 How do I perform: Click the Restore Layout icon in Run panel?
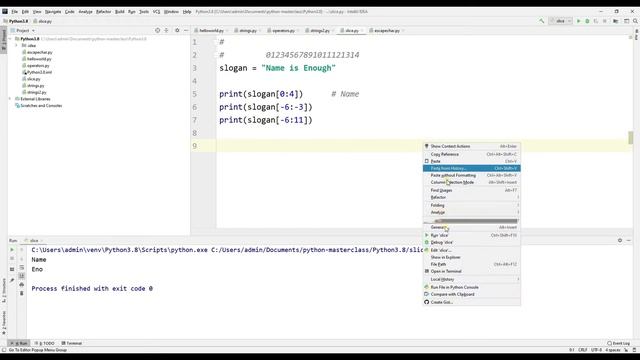(12, 269)
